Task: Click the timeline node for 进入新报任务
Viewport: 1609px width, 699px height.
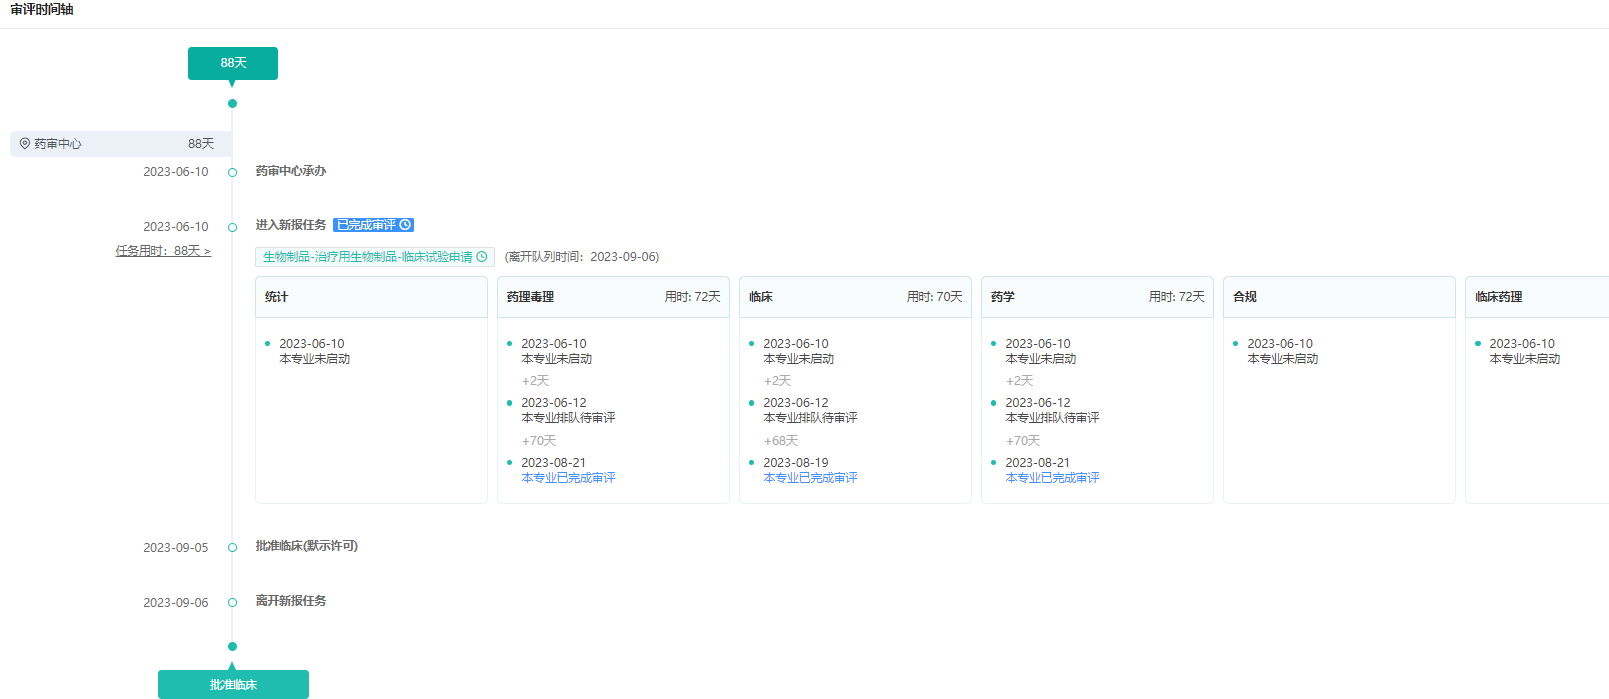Action: [232, 227]
